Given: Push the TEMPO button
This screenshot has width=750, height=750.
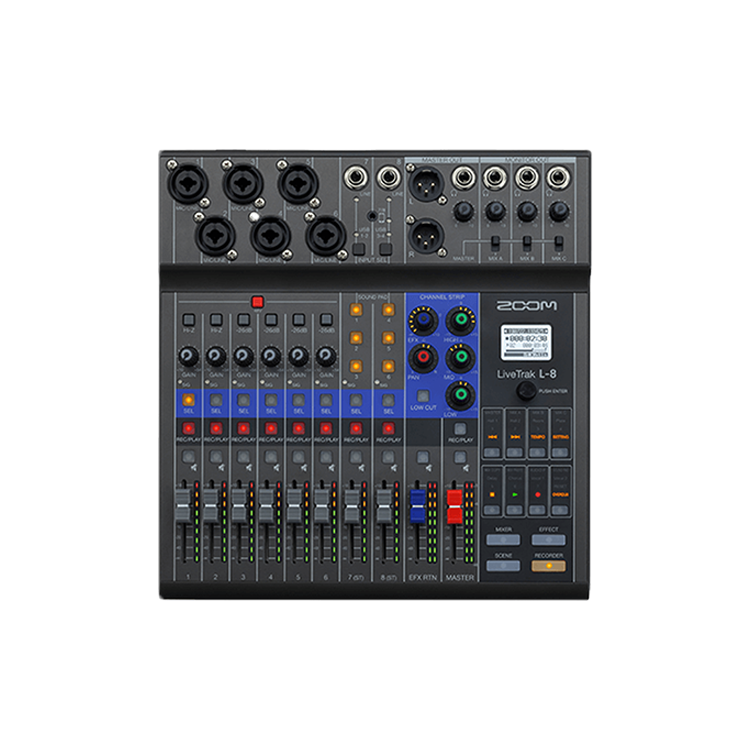Looking at the screenshot, I should click(x=537, y=452).
